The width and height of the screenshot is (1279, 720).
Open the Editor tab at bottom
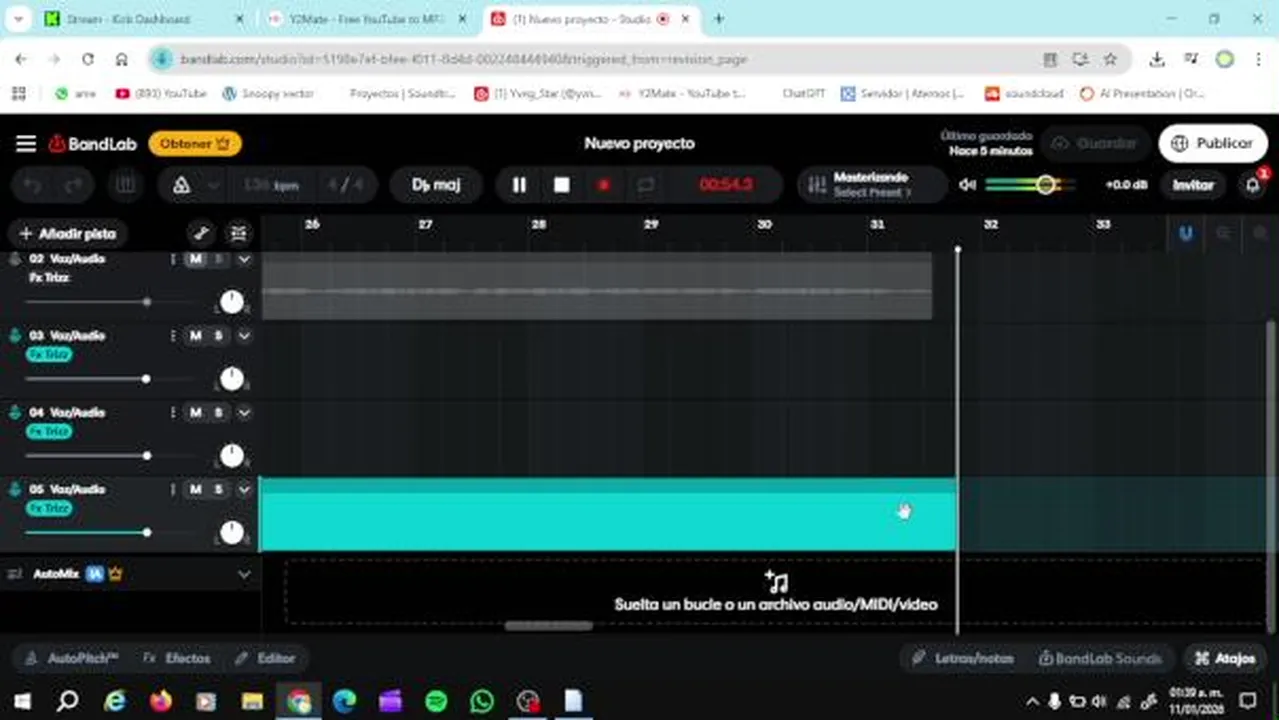click(x=265, y=659)
